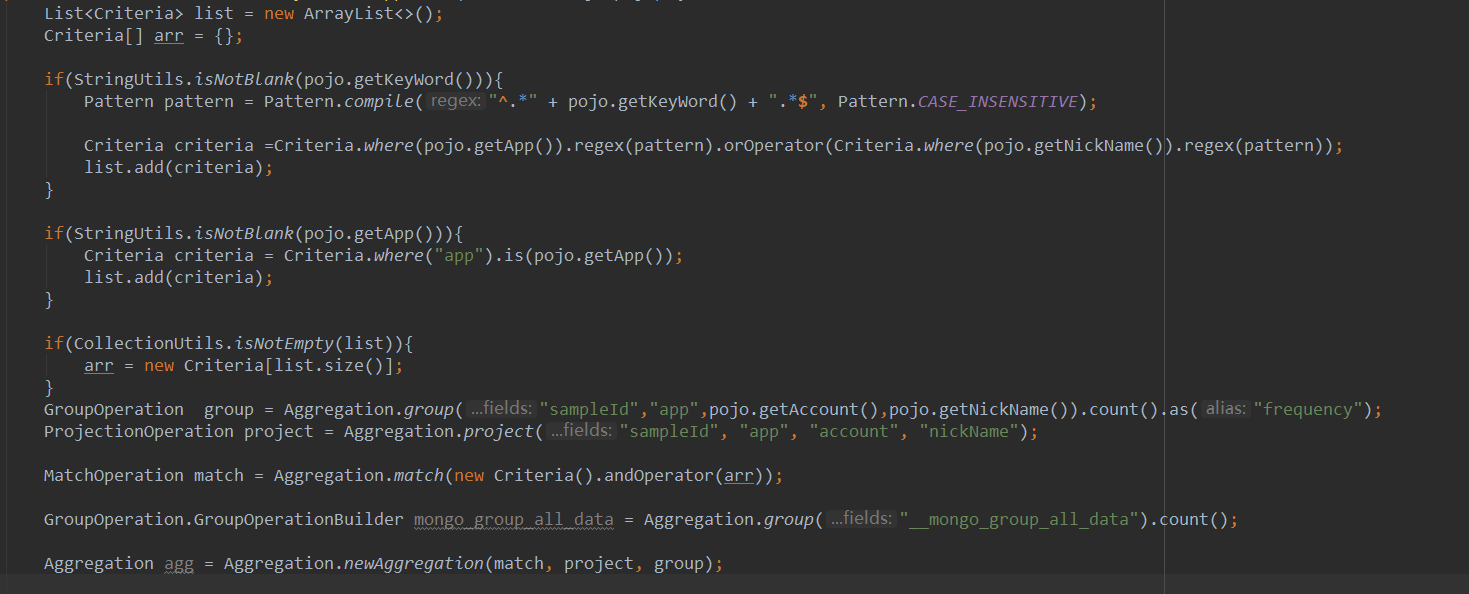The height and width of the screenshot is (594, 1469).
Task: Click "new Criteria()" in the match line
Action: [524, 475]
